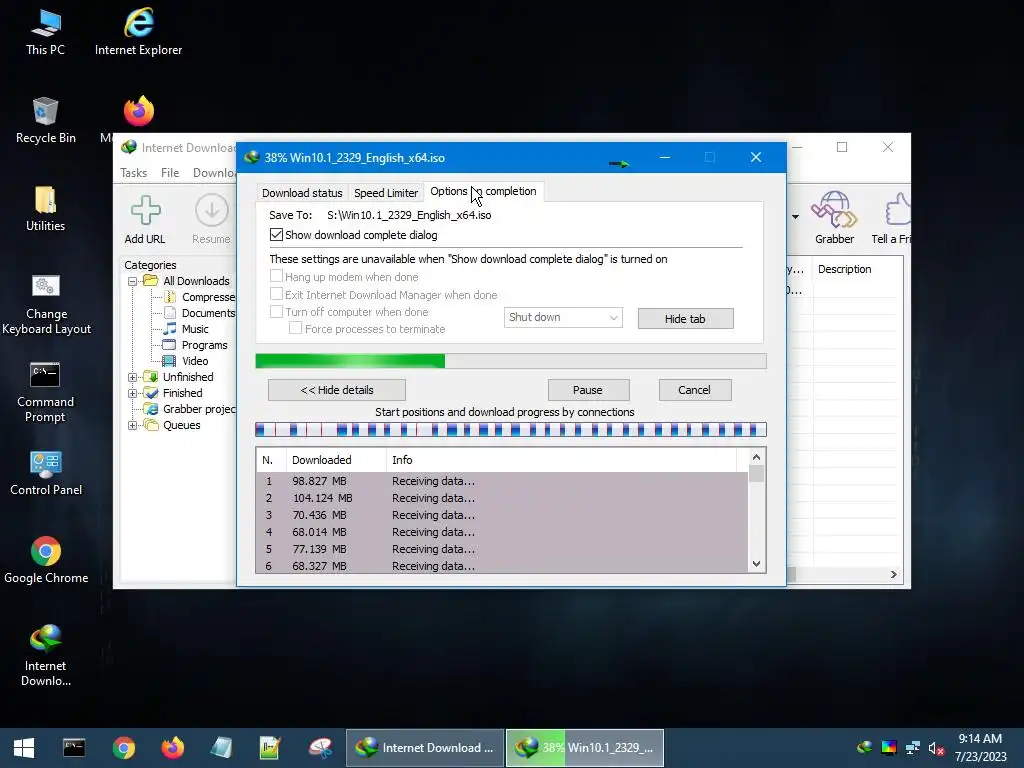The image size is (1024, 768).
Task: Open Control Panel desktop icon
Action: tap(46, 473)
